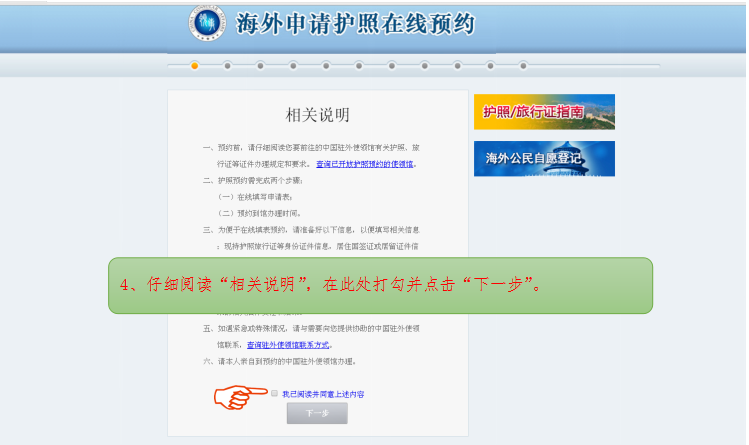
Task: Open the 查询已开放护照预约的使领馆 link
Action: pos(365,164)
